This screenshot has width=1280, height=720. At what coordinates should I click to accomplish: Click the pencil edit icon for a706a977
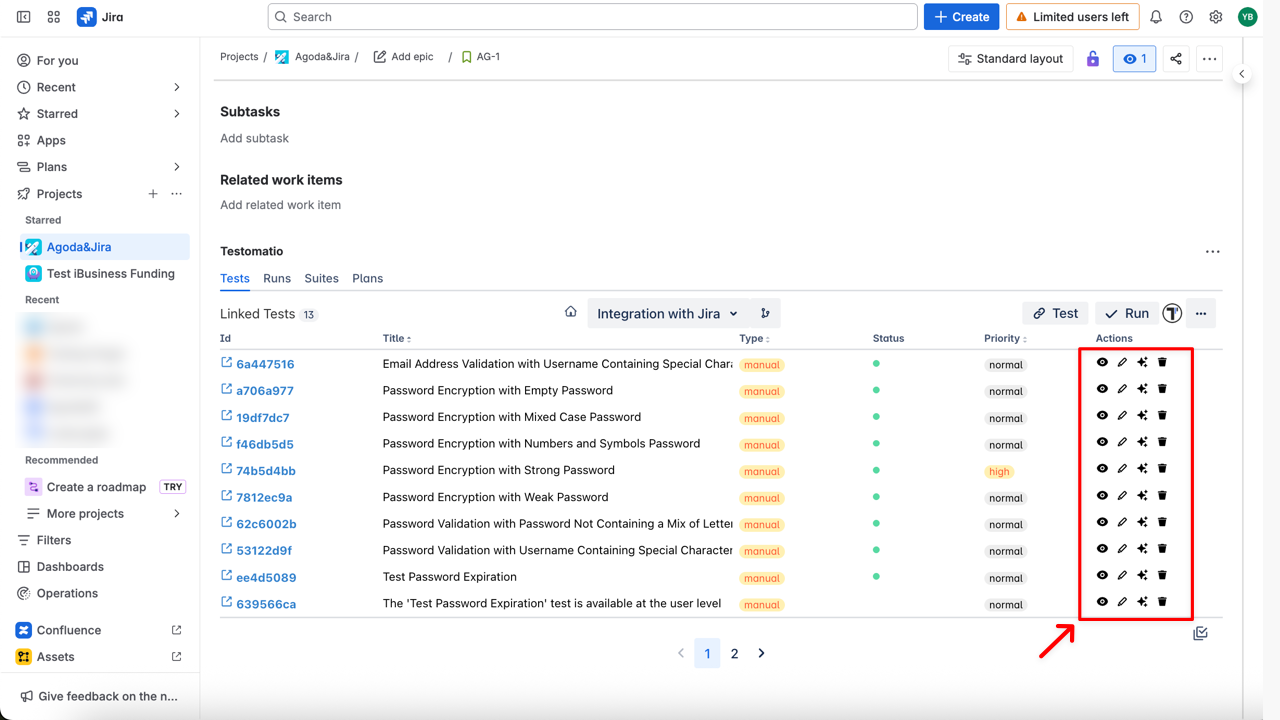(x=1122, y=389)
